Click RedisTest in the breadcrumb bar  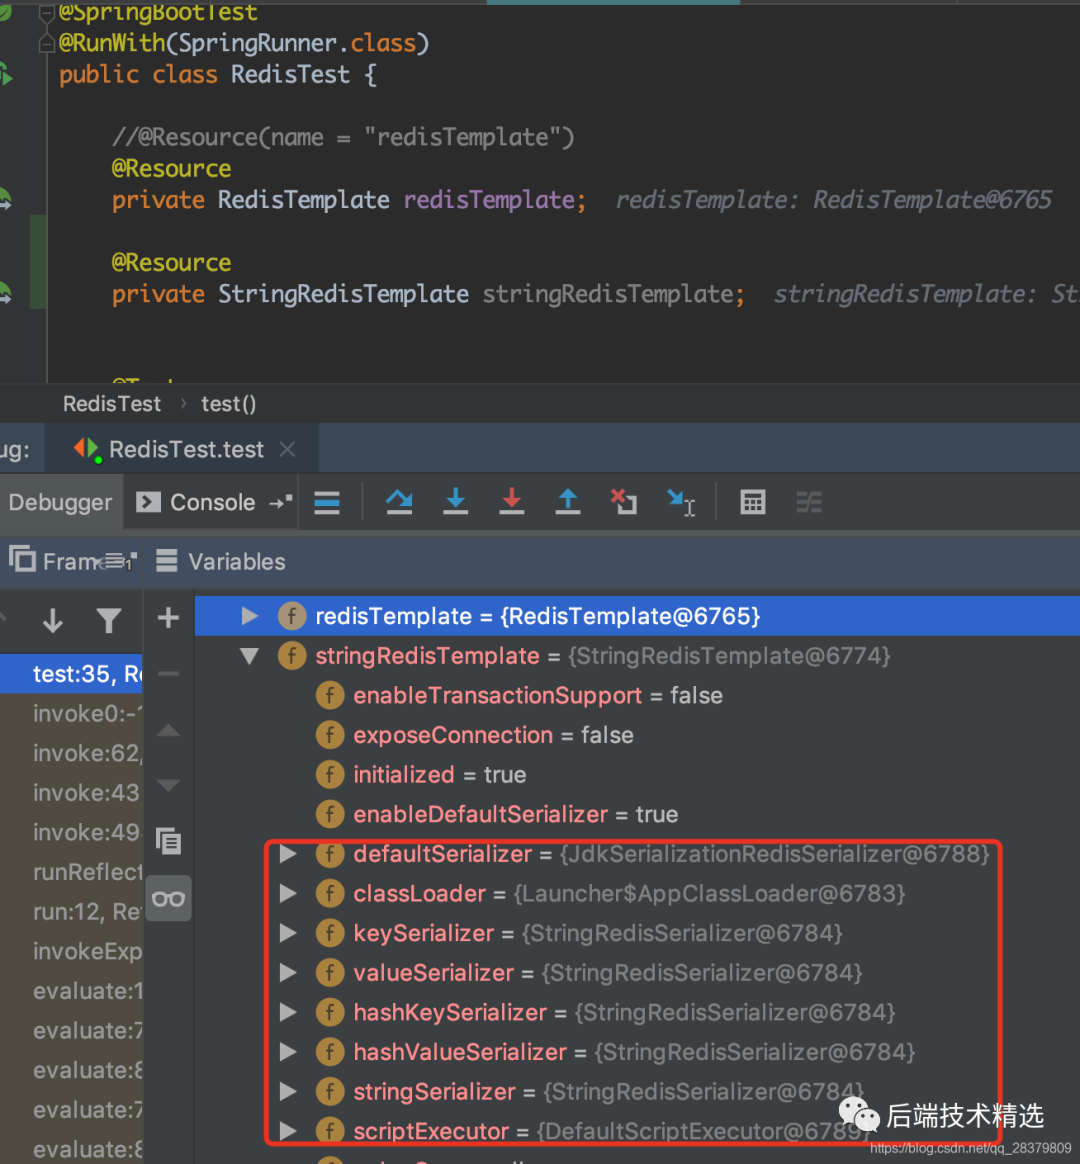[x=111, y=403]
